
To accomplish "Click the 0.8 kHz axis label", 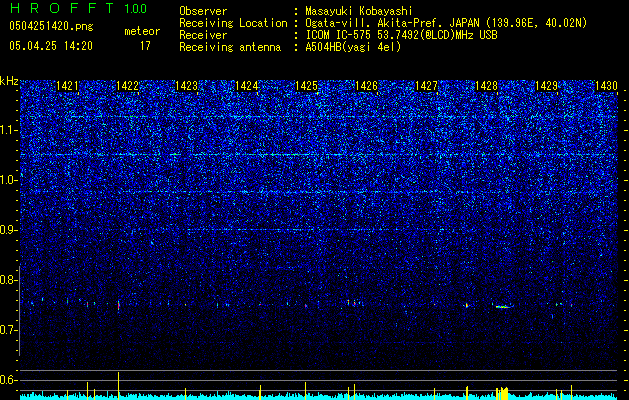I will click(x=8, y=280).
